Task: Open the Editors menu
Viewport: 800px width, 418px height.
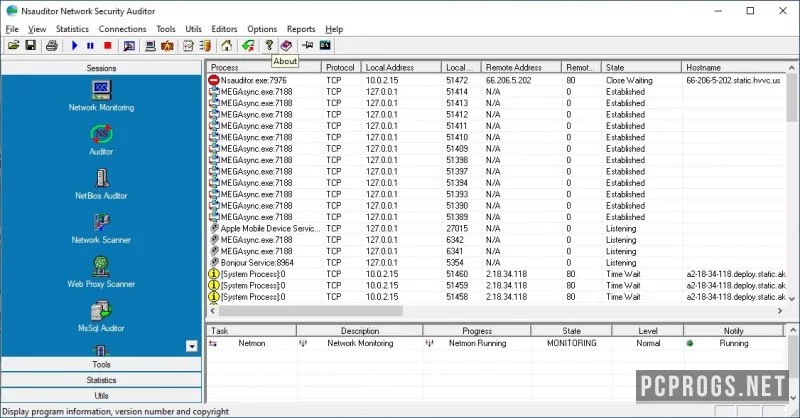Action: [224, 29]
